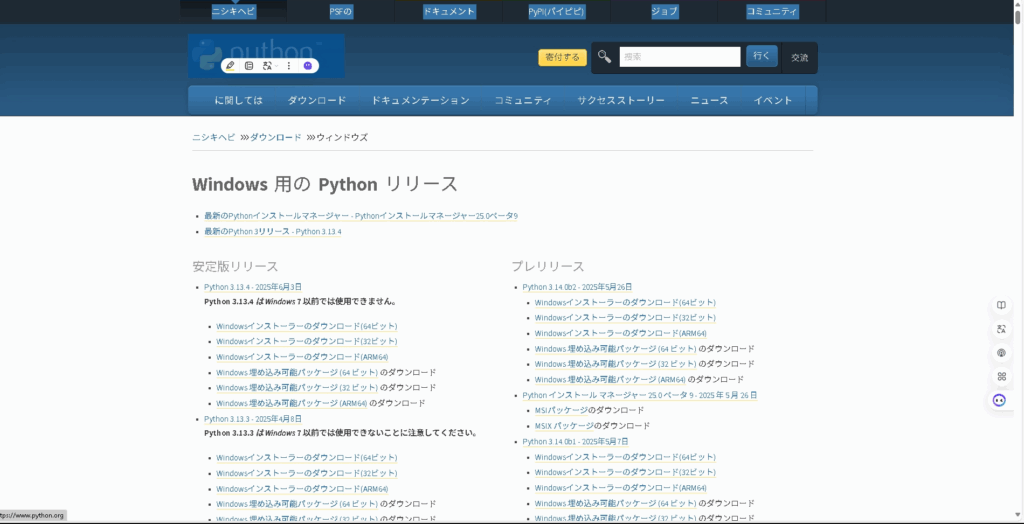
Task: Switch to the コミュニティ top tab
Action: (772, 12)
